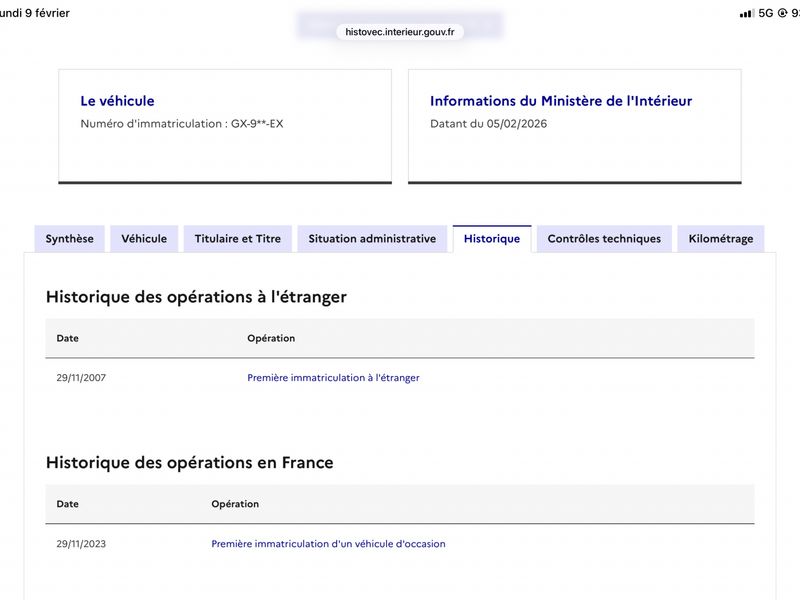Image resolution: width=800 pixels, height=600 pixels.
Task: Click the 'Datant du 05/02/2026' text
Action: 488,124
